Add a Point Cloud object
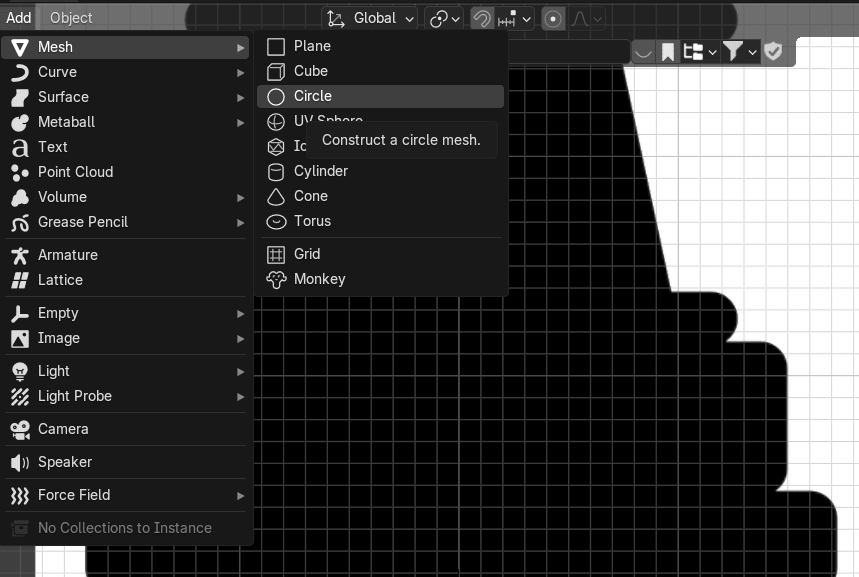Viewport: 859px width, 577px height. click(x=75, y=172)
